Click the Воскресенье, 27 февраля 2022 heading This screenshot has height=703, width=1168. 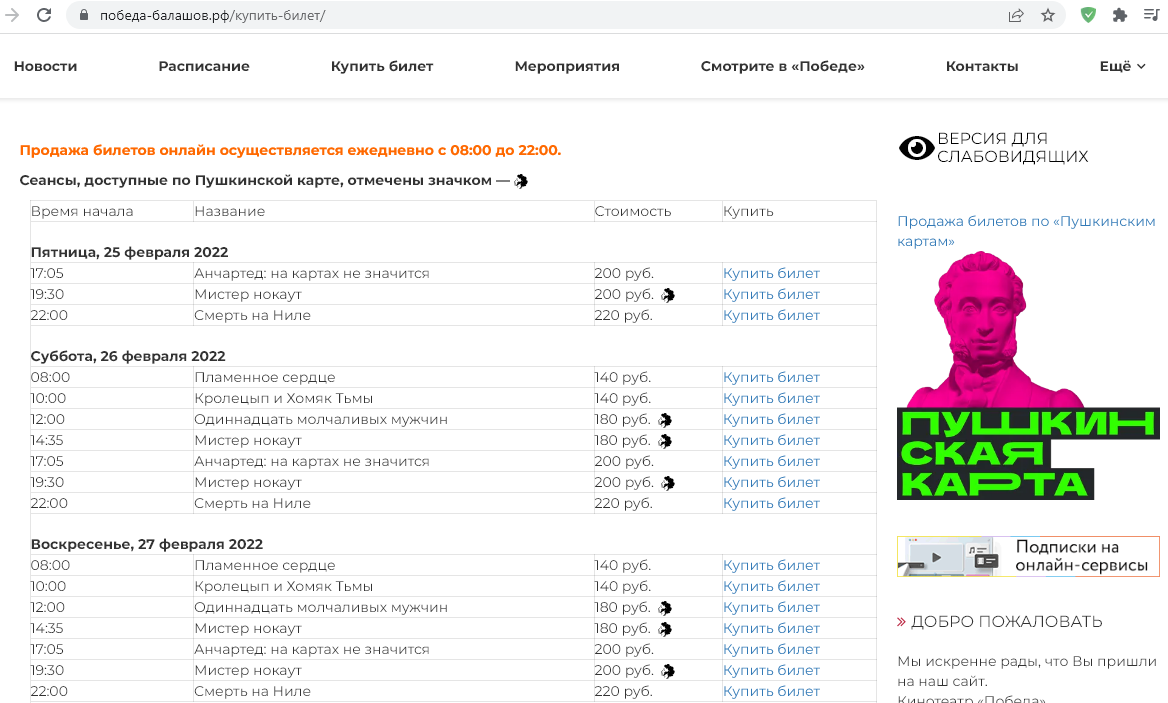[147, 544]
